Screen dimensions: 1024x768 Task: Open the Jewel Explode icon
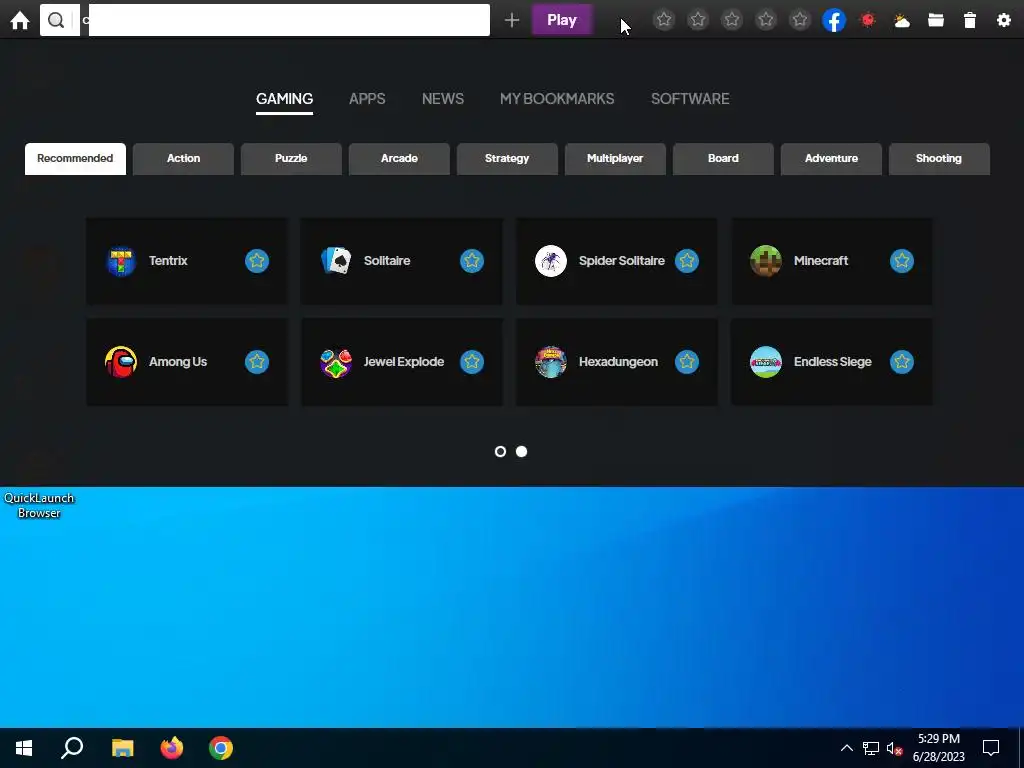tap(336, 362)
